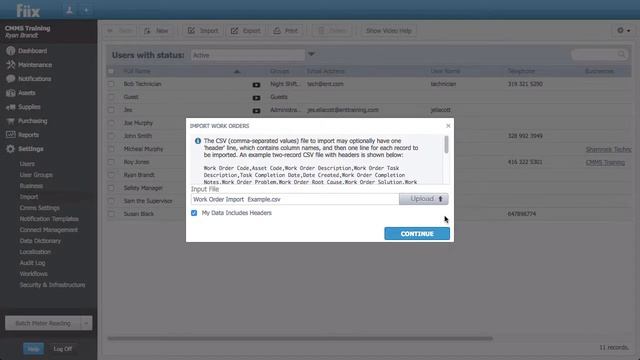Viewport: 640px width, 360px height.
Task: Select the Import settings item
Action: coord(29,197)
